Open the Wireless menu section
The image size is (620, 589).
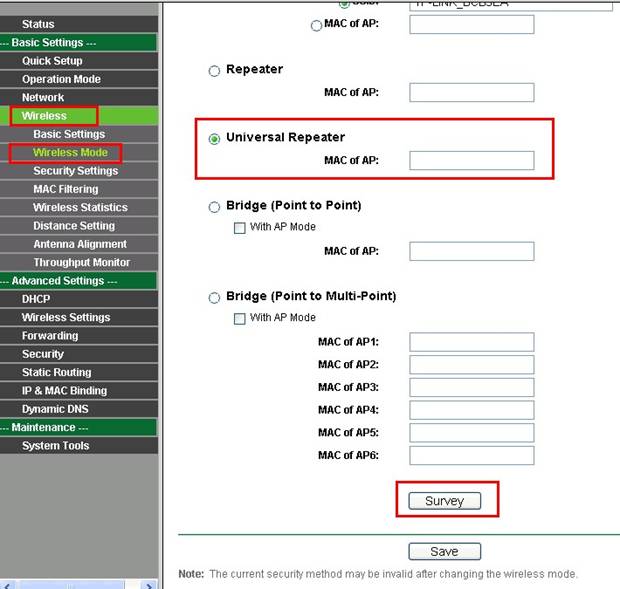pyautogui.click(x=44, y=116)
